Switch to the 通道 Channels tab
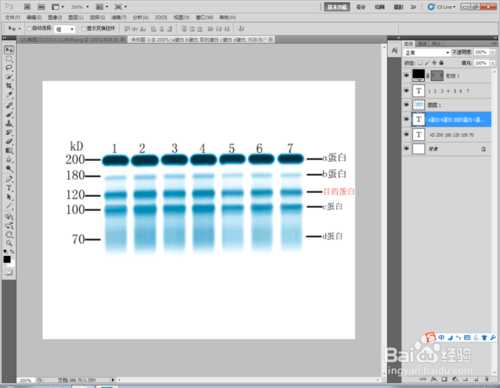500x388 pixels. pyautogui.click(x=422, y=44)
